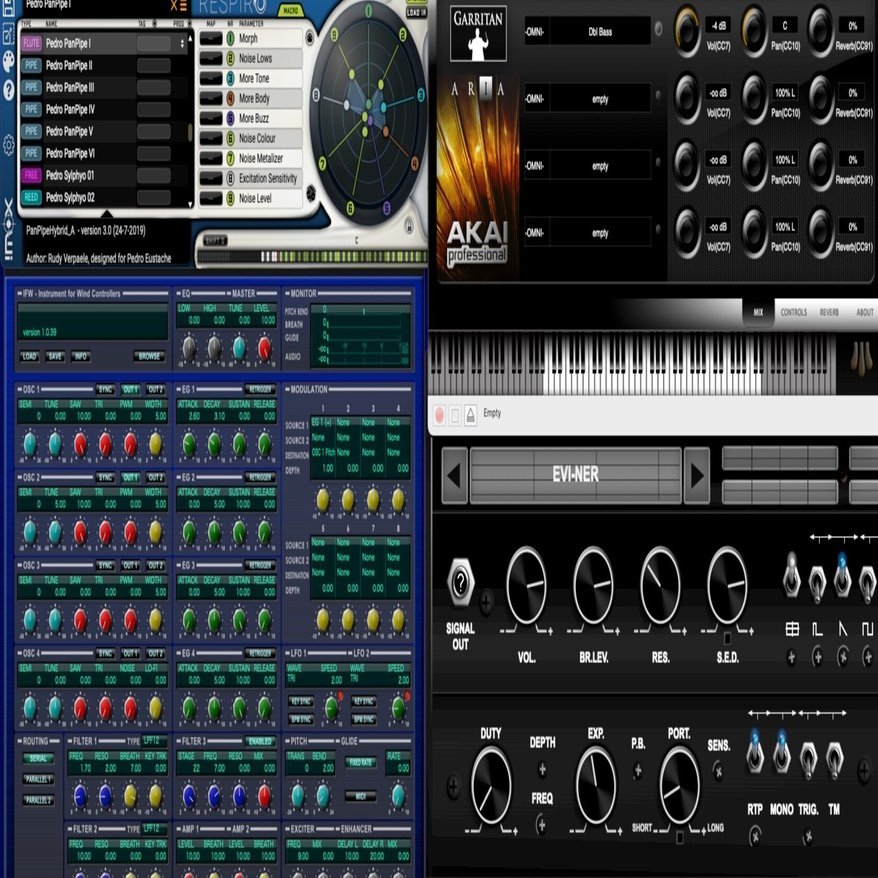The width and height of the screenshot is (878, 878).
Task: Enable SYNC on OSC 1
Action: 106,390
